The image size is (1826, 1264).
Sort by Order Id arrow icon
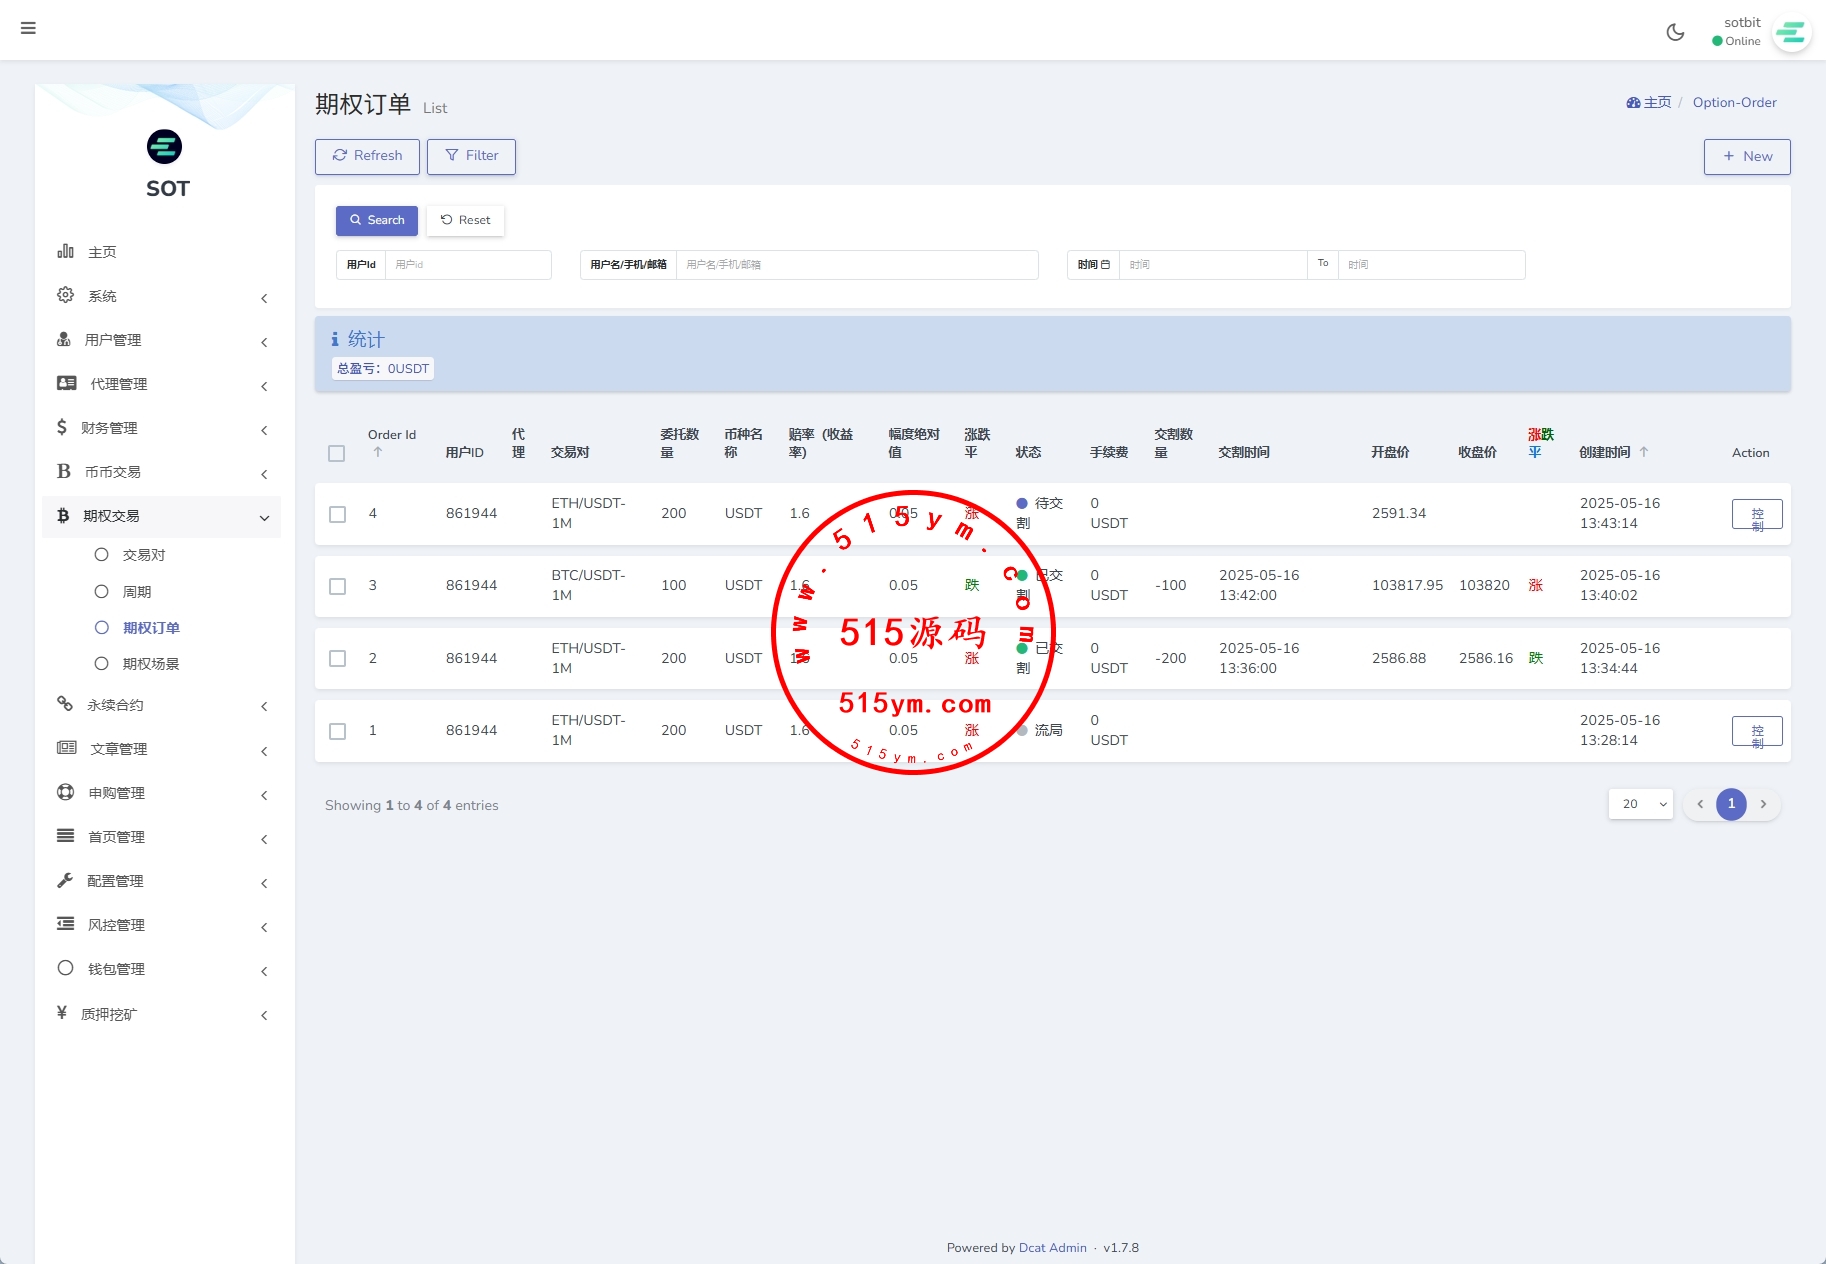click(378, 453)
